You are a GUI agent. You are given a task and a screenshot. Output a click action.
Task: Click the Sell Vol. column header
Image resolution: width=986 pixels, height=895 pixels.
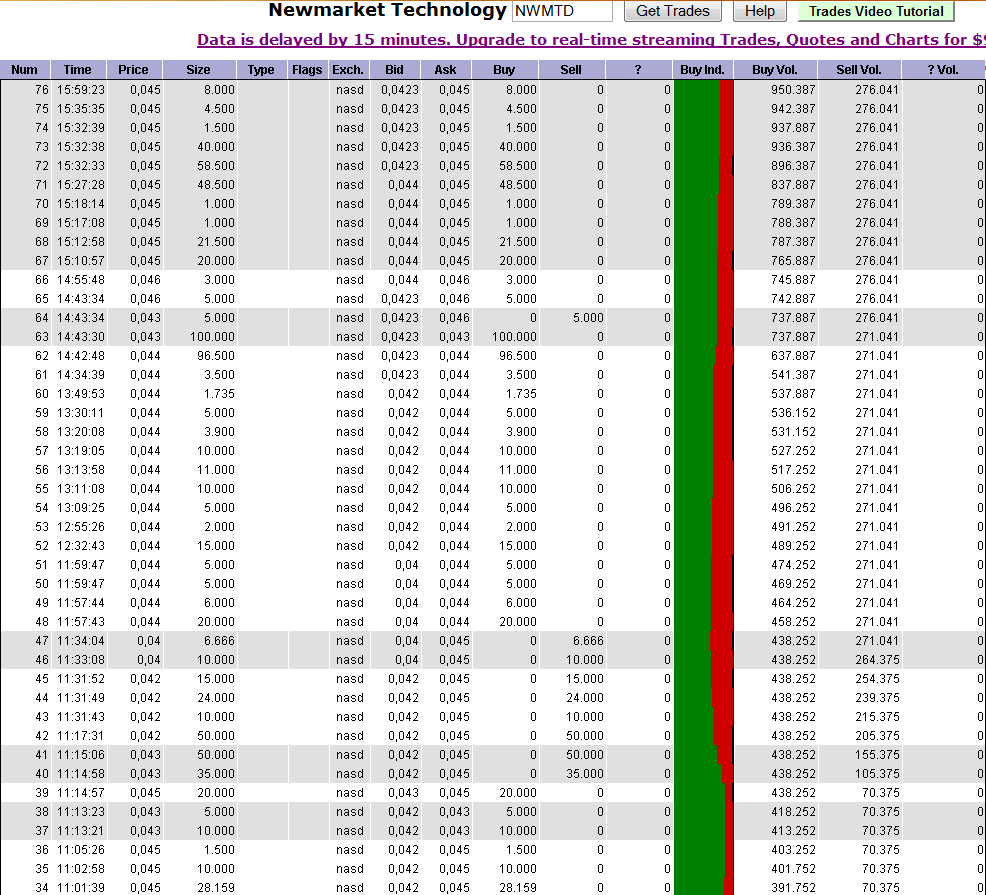[859, 70]
